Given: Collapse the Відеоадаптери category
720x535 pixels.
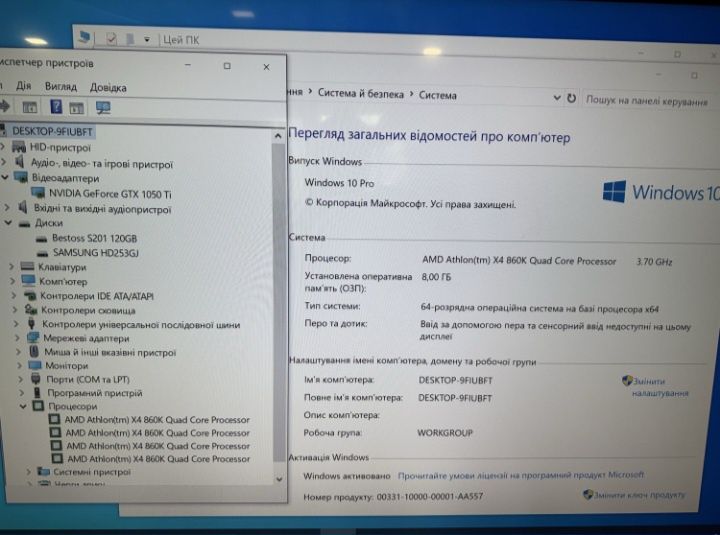Looking at the screenshot, I should click(x=5, y=177).
